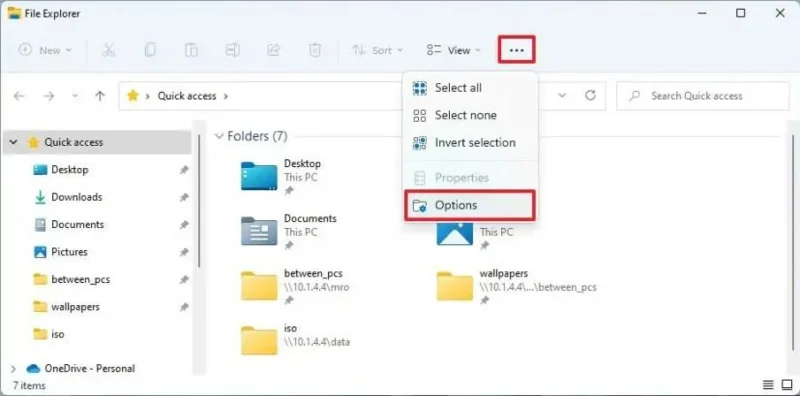Select the iso folder icon in content
Screen dimensions: 800x396
[x=259, y=340]
